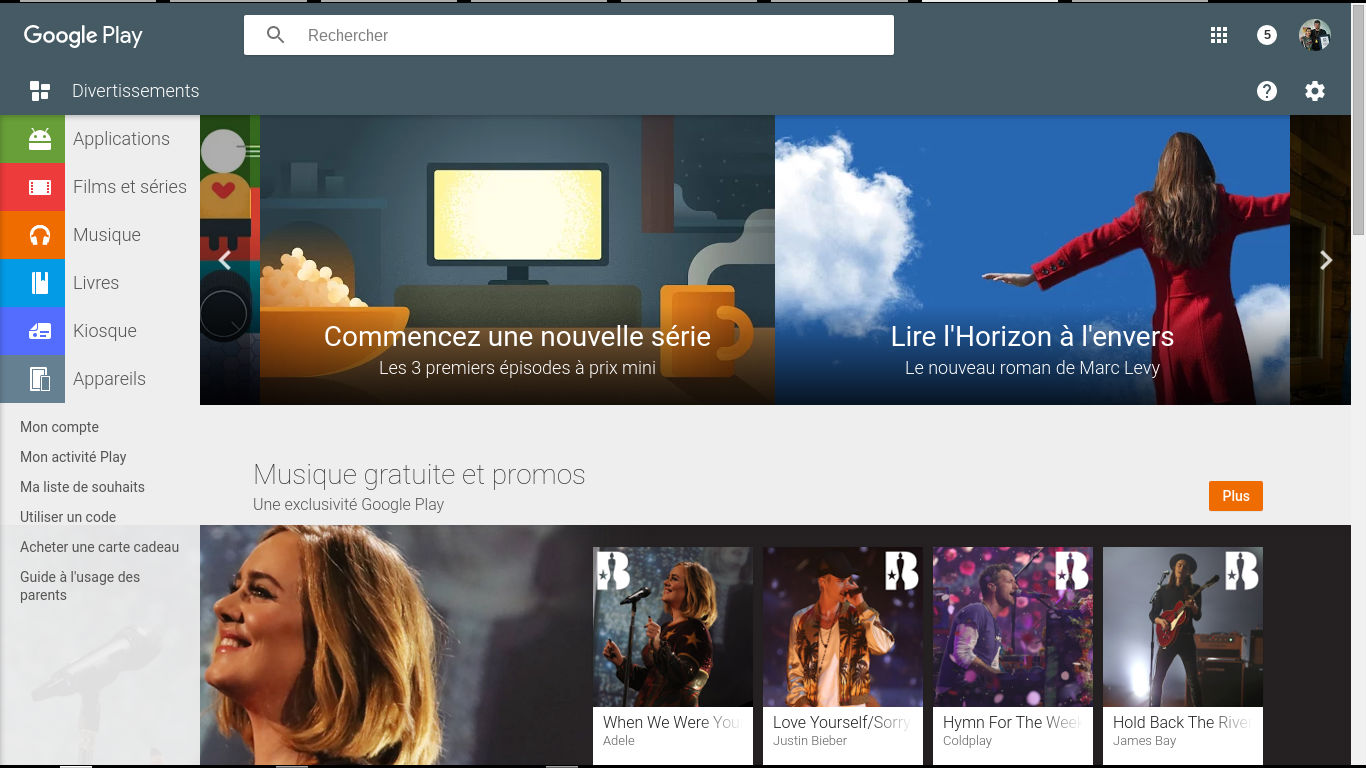This screenshot has width=1366, height=768.
Task: Go to the Musique section
Action: pos(107,235)
